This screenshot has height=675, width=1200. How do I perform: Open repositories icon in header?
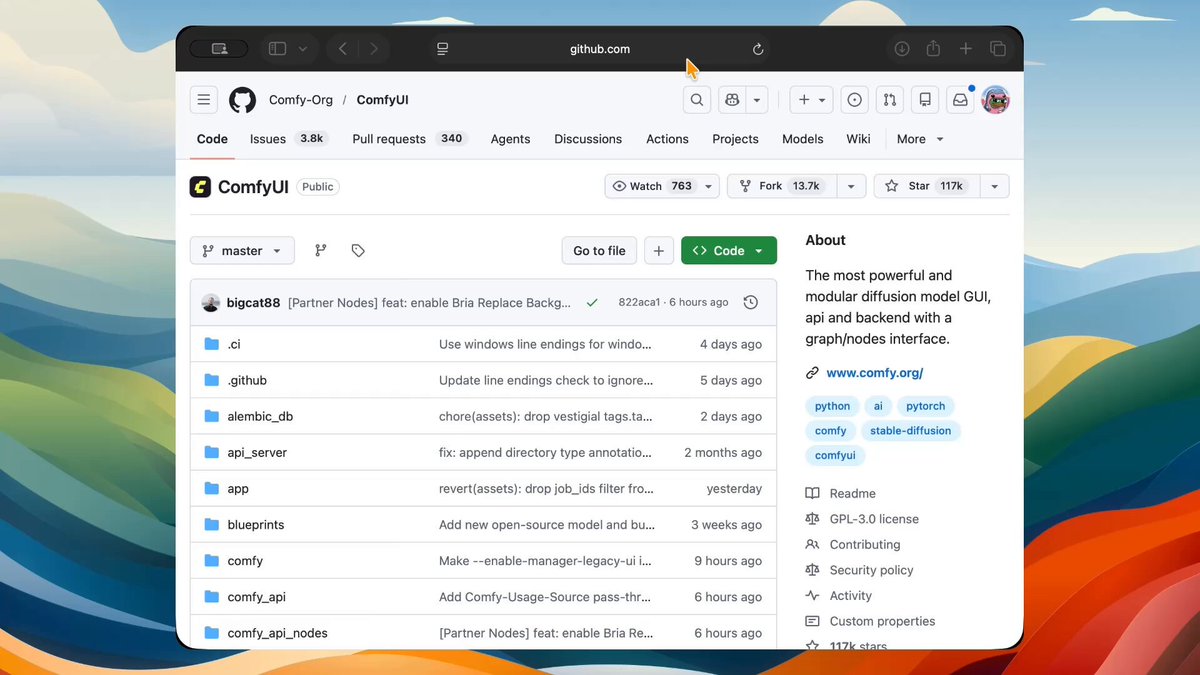point(925,100)
